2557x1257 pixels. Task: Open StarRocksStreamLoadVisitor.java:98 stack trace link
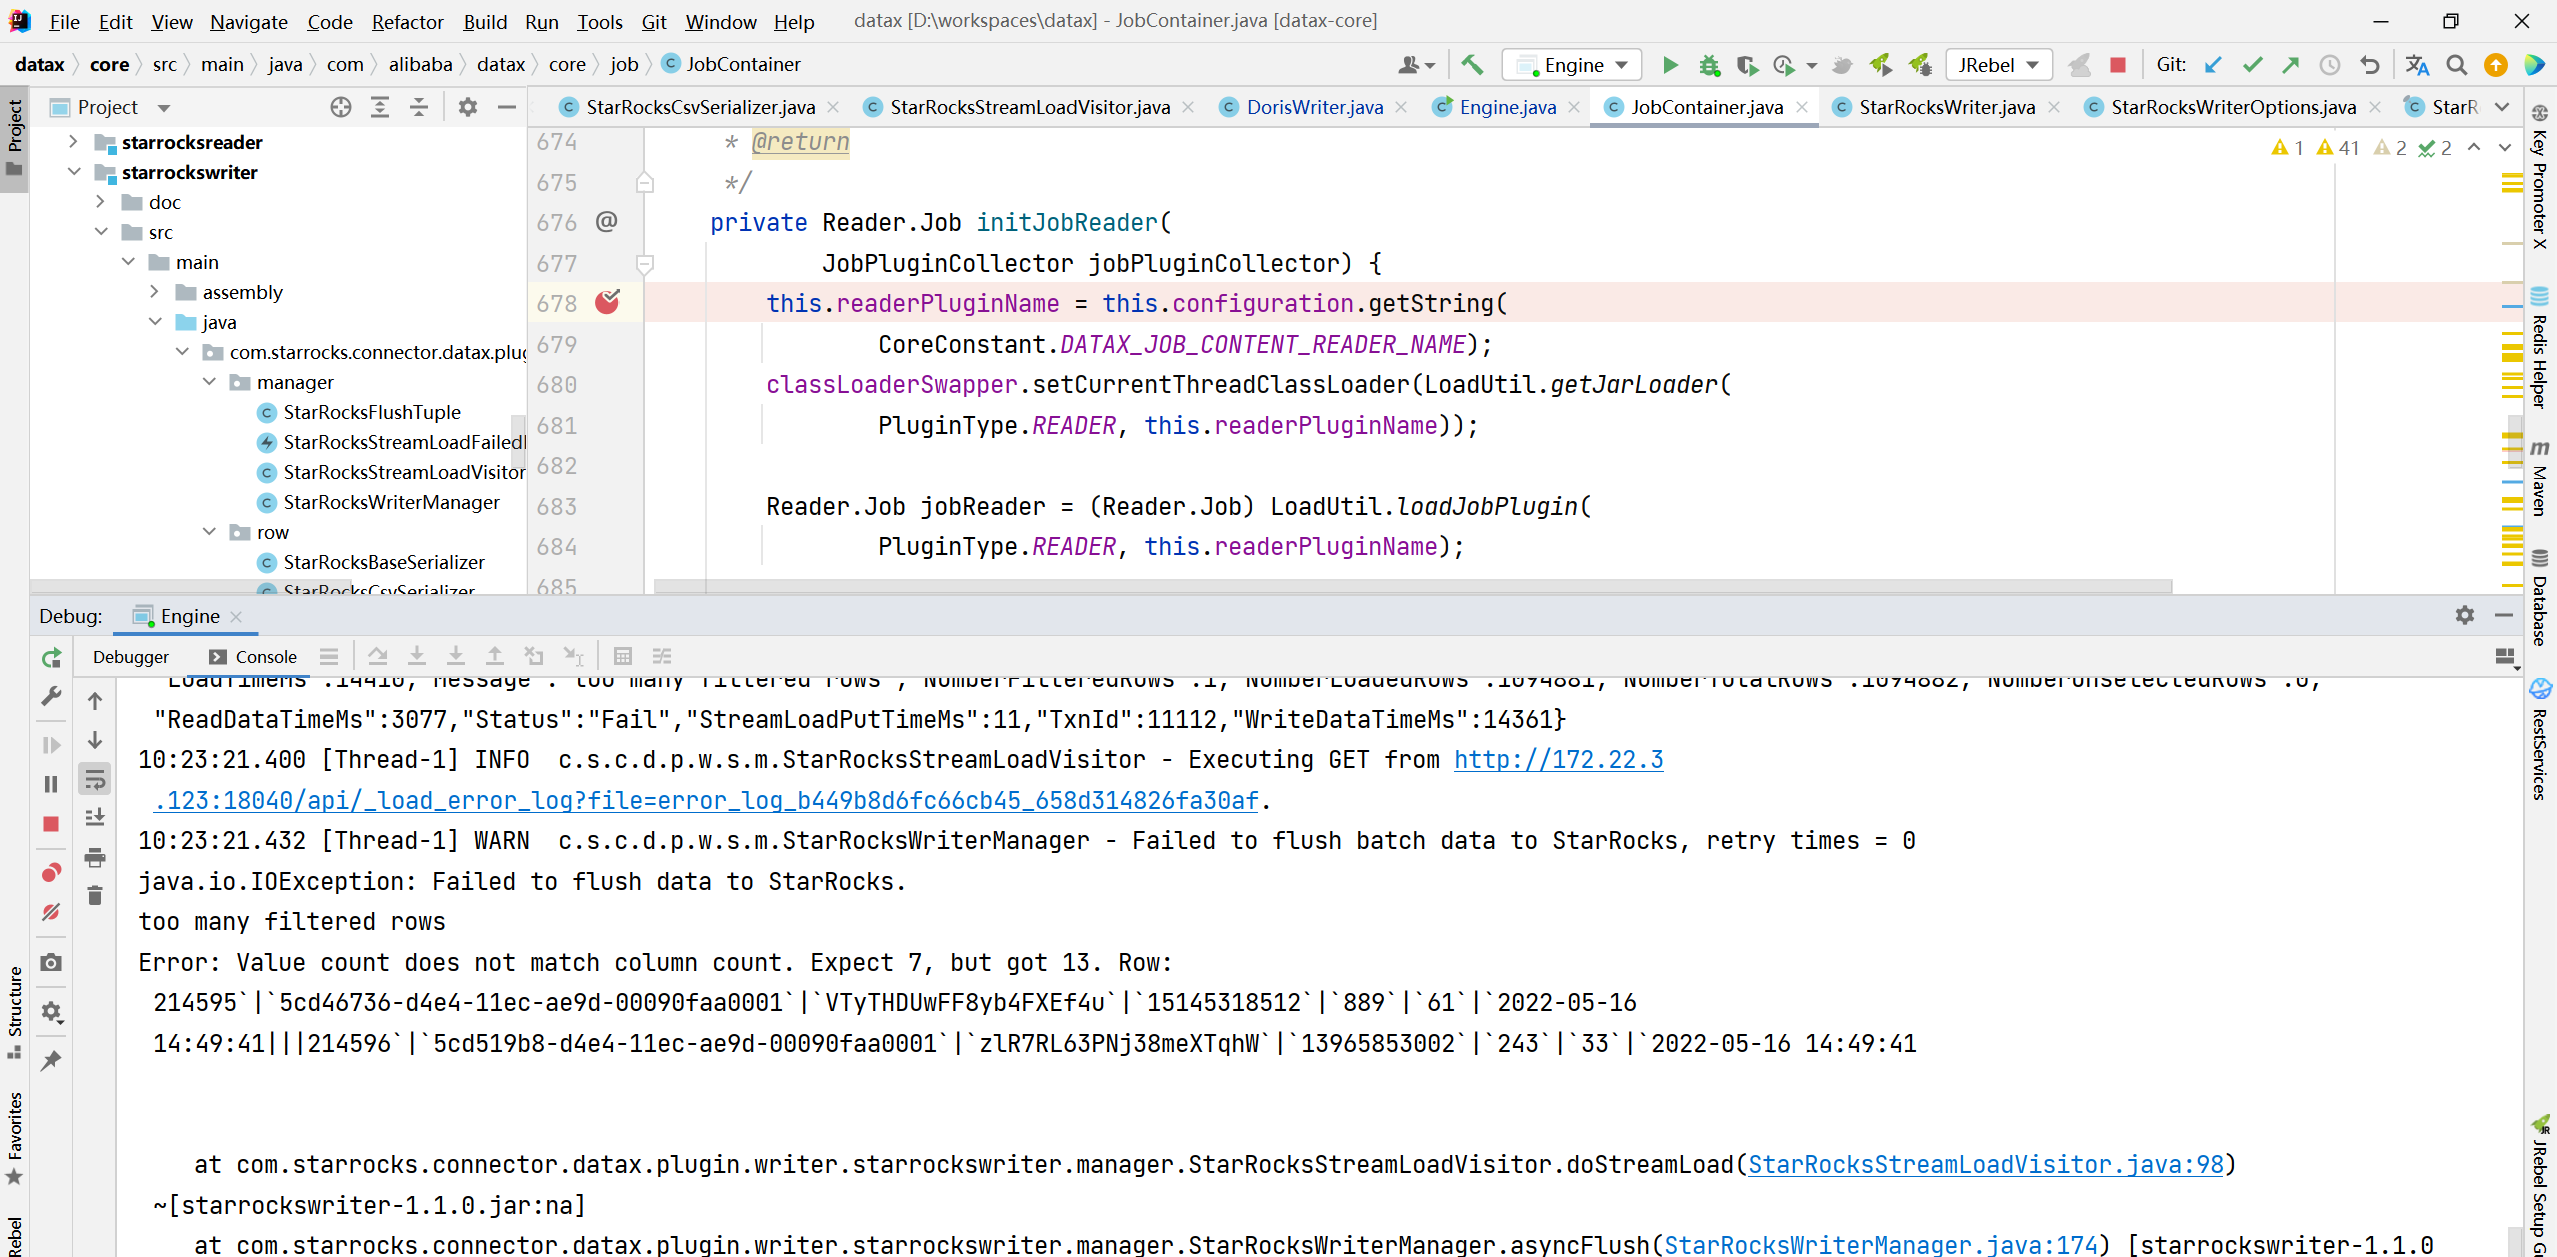coord(1985,1164)
